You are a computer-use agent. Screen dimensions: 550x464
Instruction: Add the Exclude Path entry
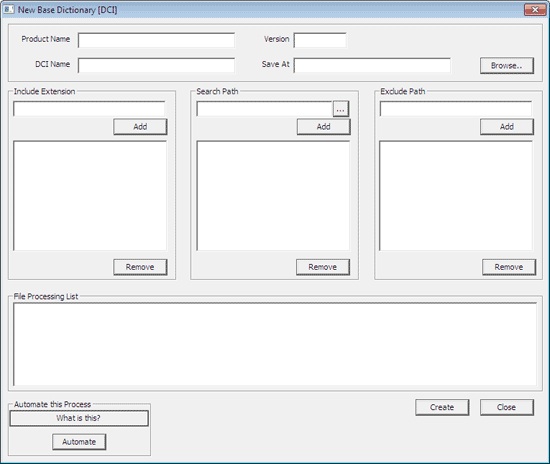coord(507,127)
